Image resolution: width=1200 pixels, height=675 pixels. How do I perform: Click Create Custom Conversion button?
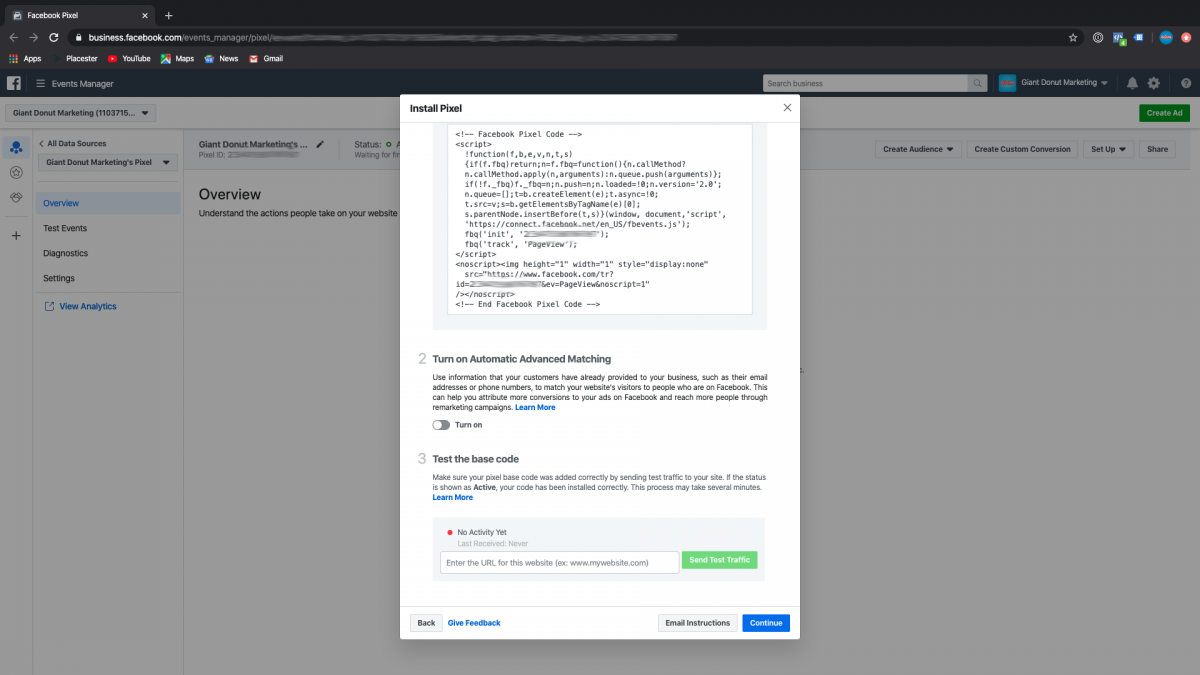tap(1022, 149)
